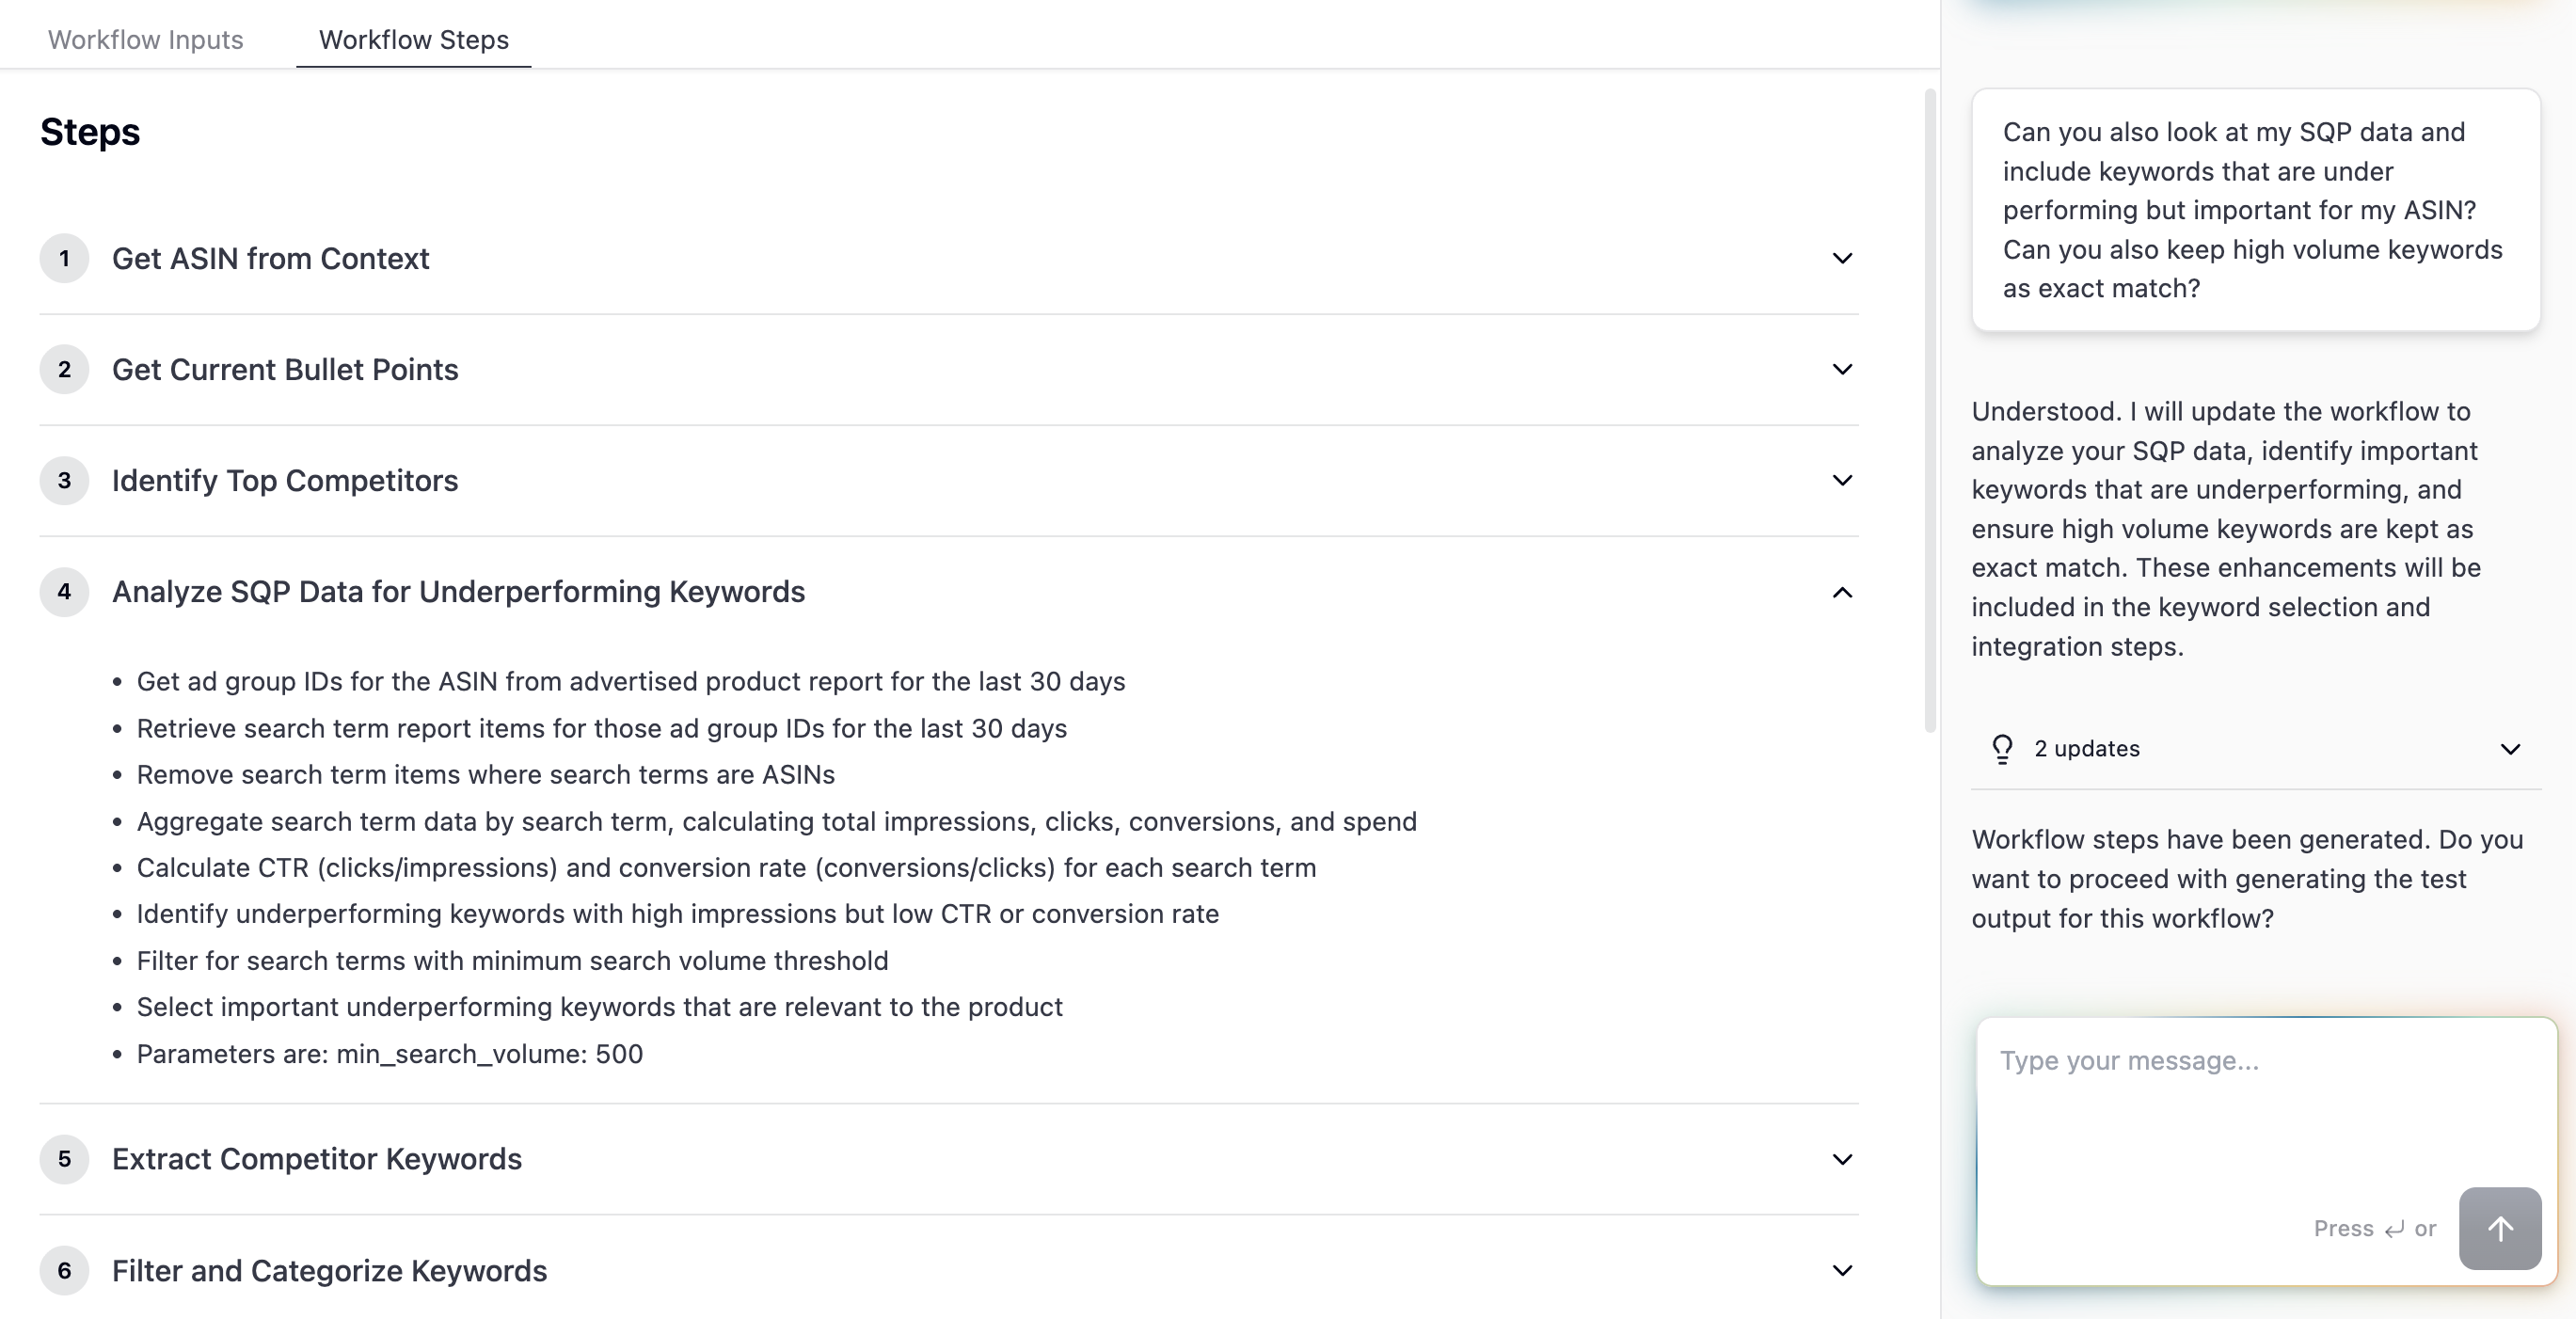Expand Get Current Bullet Points chevron

pos(1842,370)
